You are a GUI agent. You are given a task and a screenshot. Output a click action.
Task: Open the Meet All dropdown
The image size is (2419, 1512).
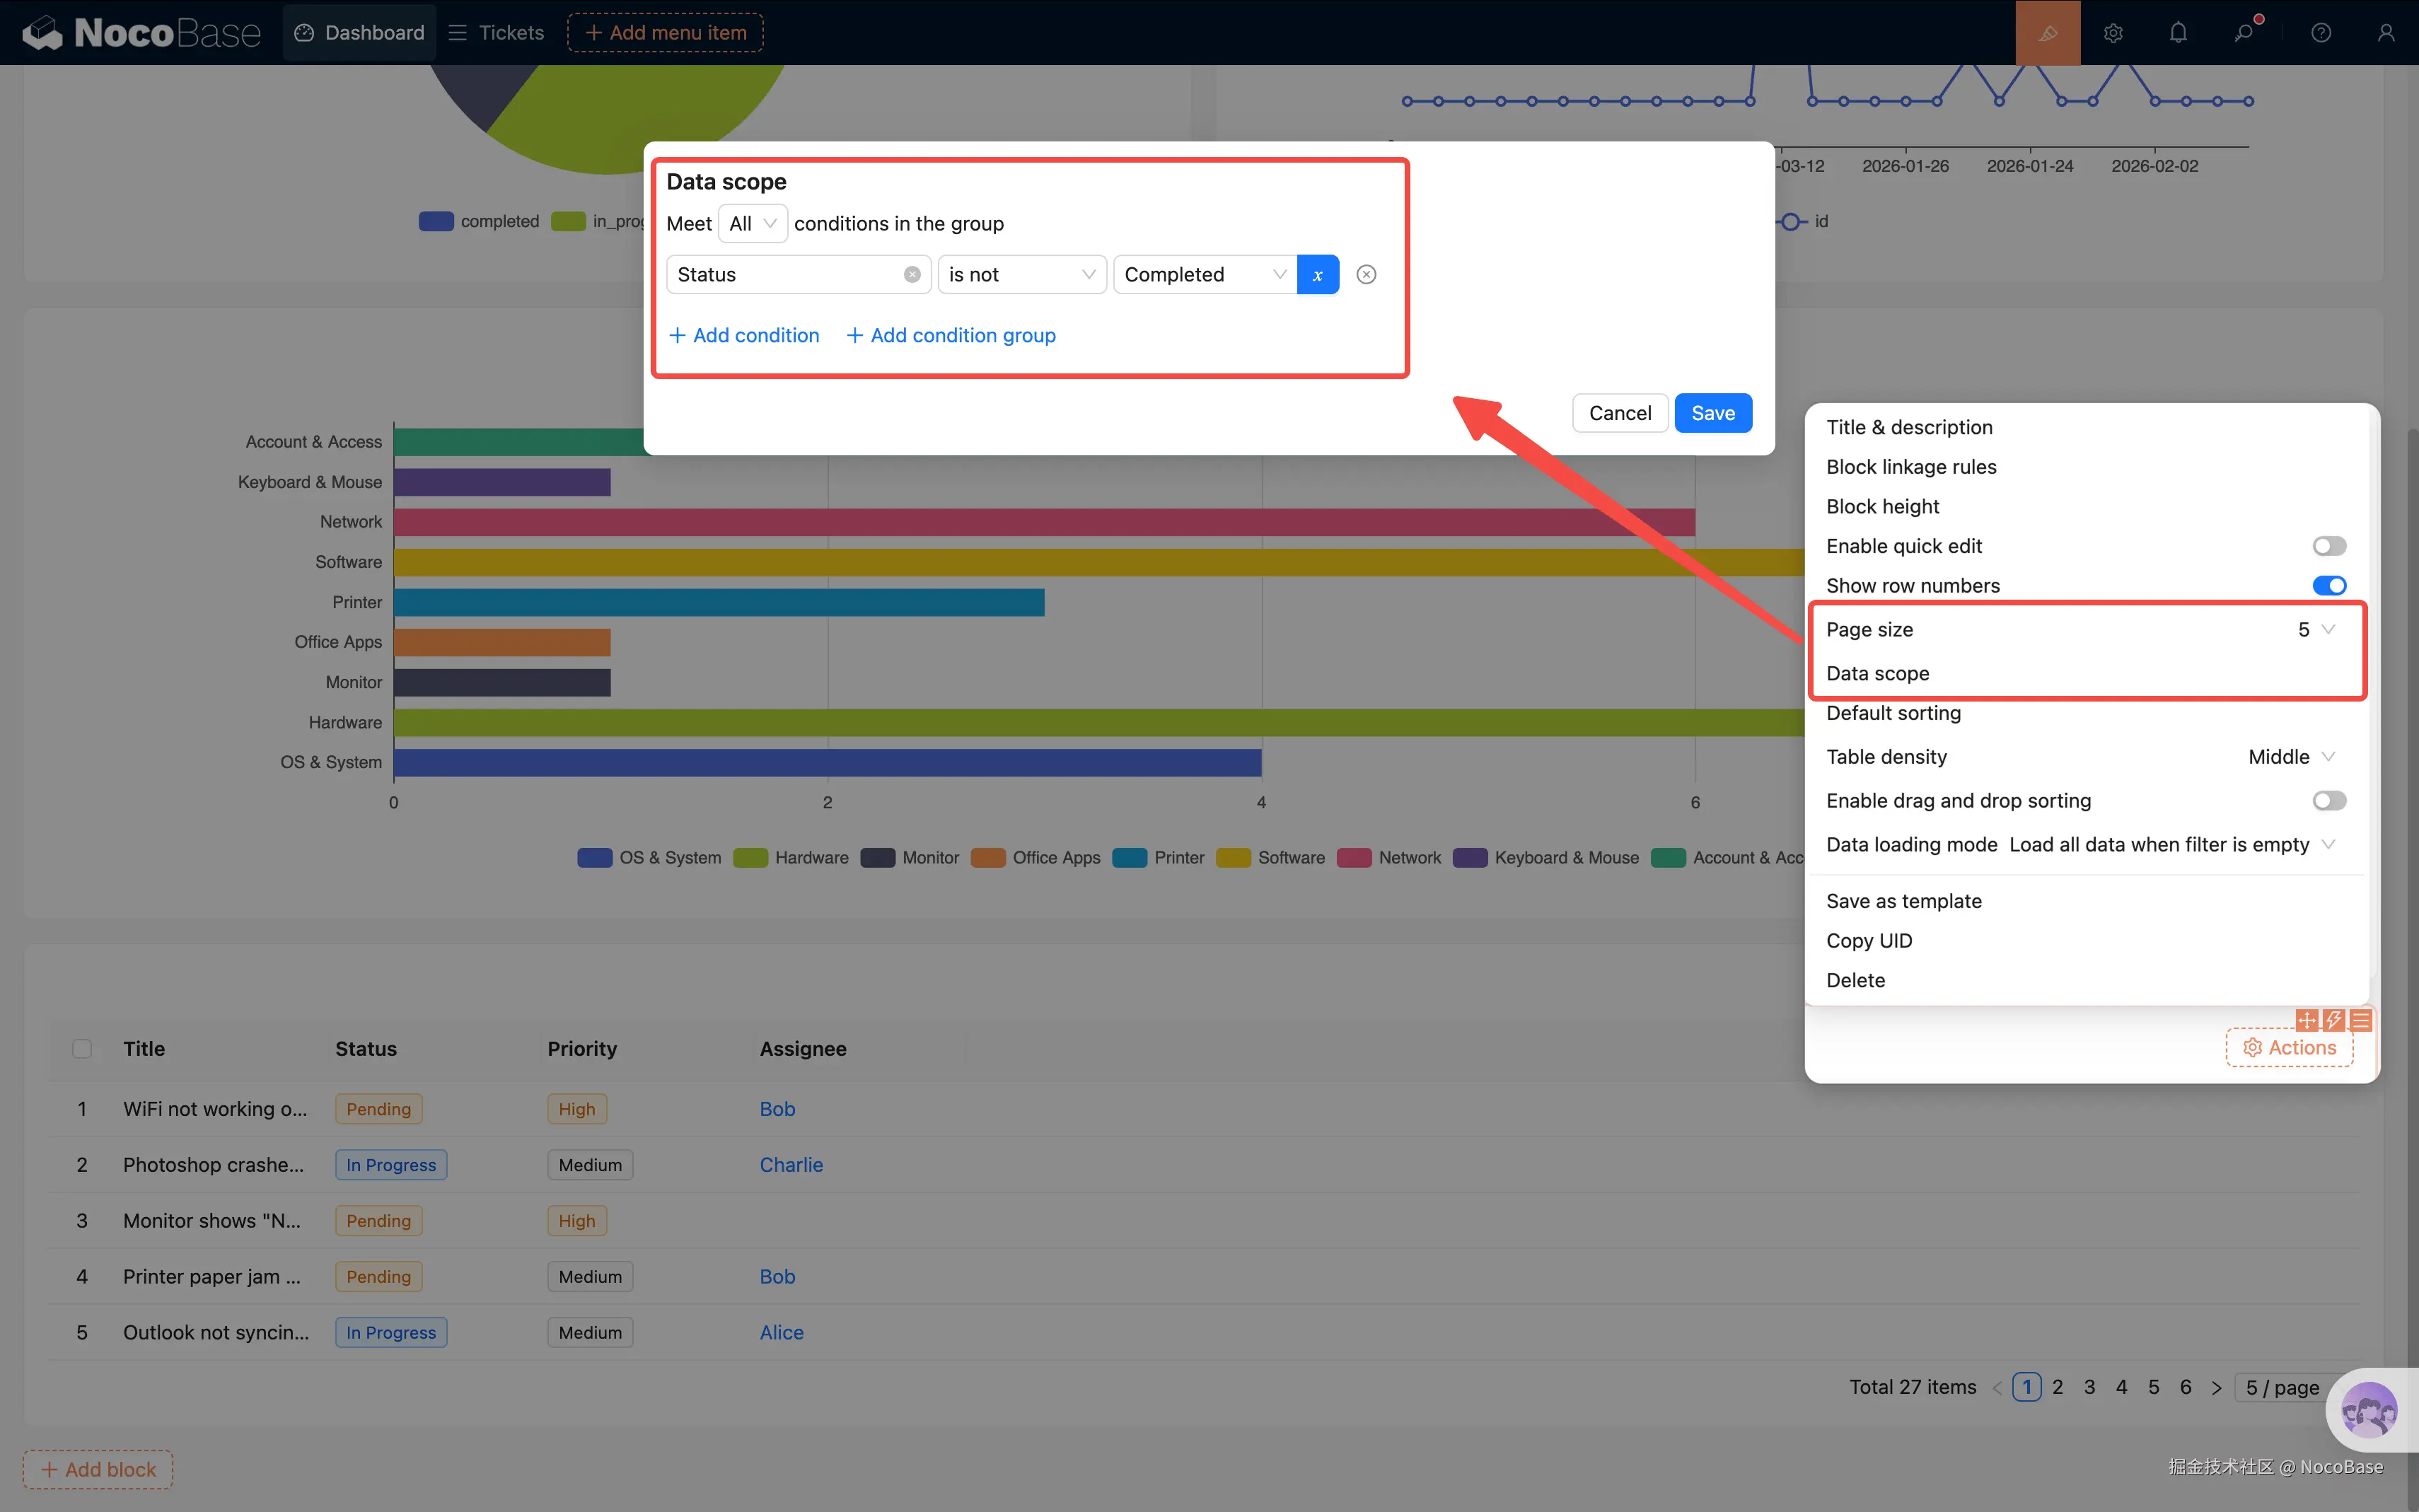(x=752, y=223)
